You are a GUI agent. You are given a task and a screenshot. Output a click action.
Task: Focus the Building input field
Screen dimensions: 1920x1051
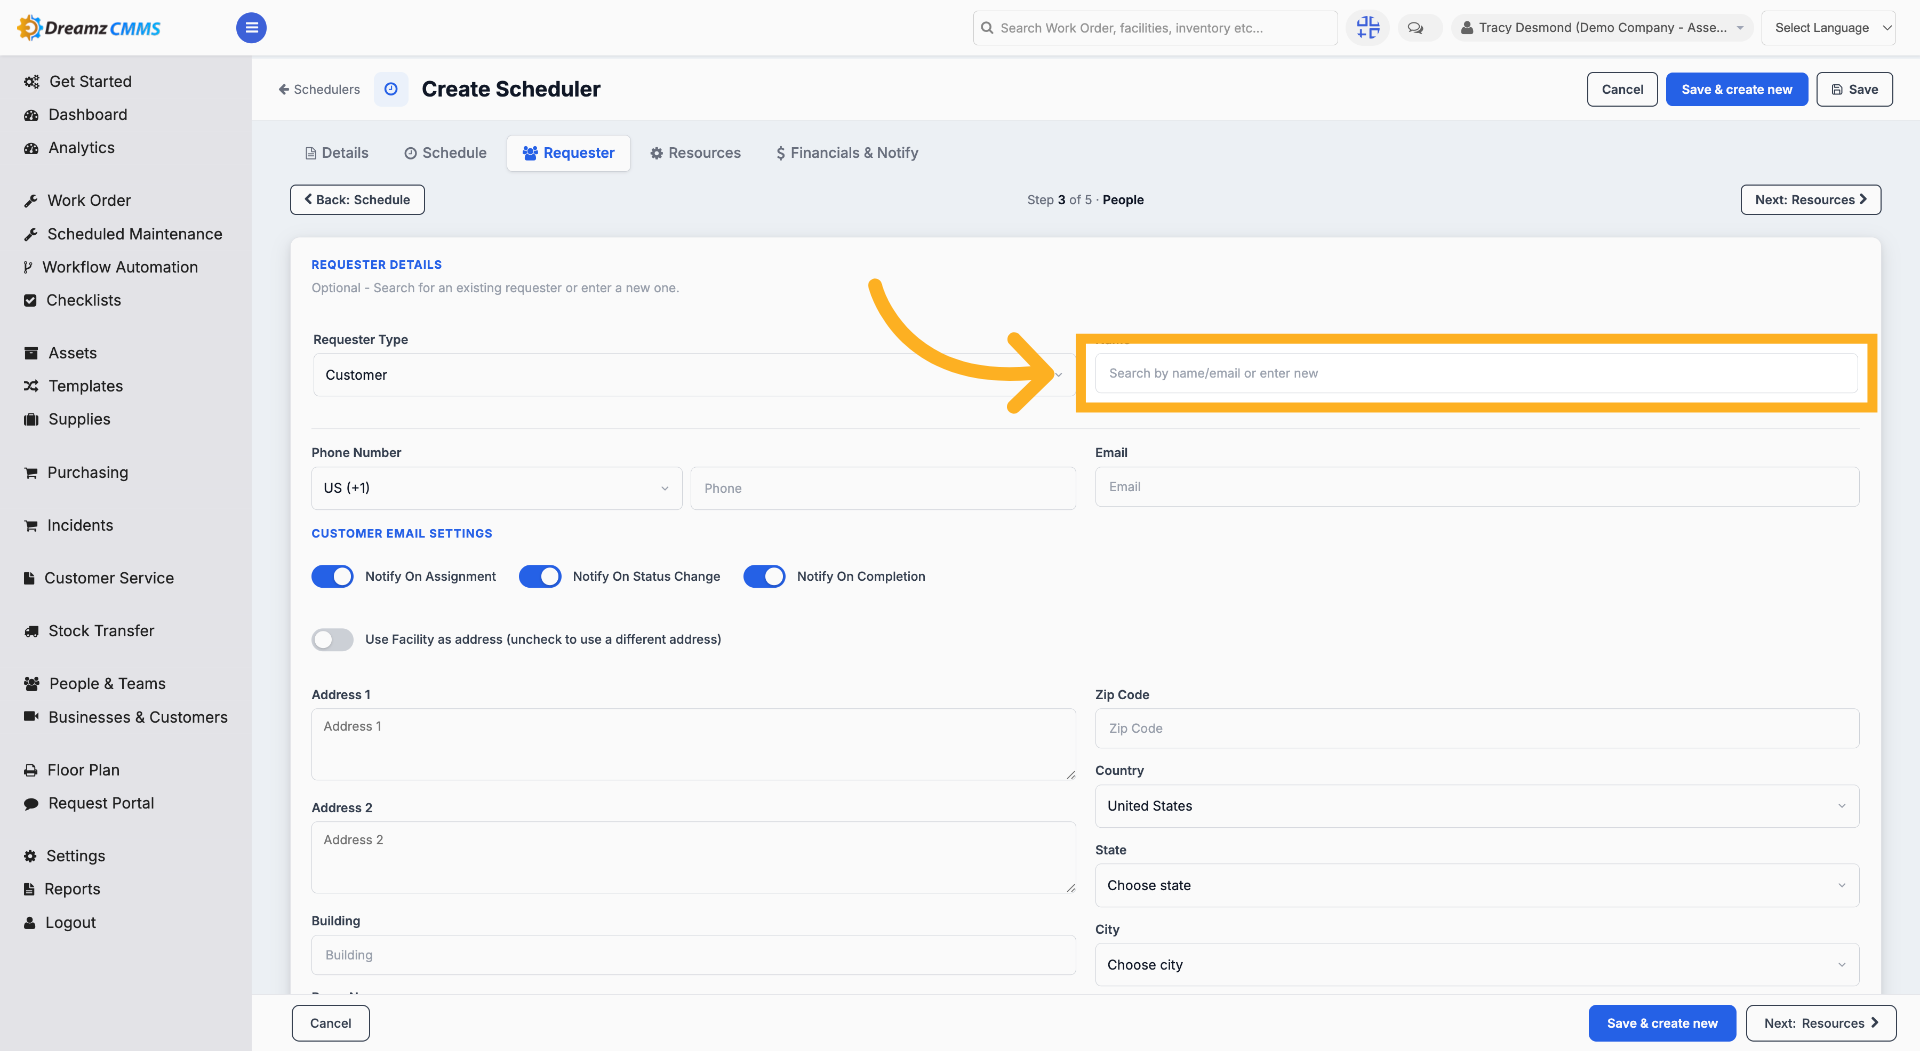[x=694, y=955]
